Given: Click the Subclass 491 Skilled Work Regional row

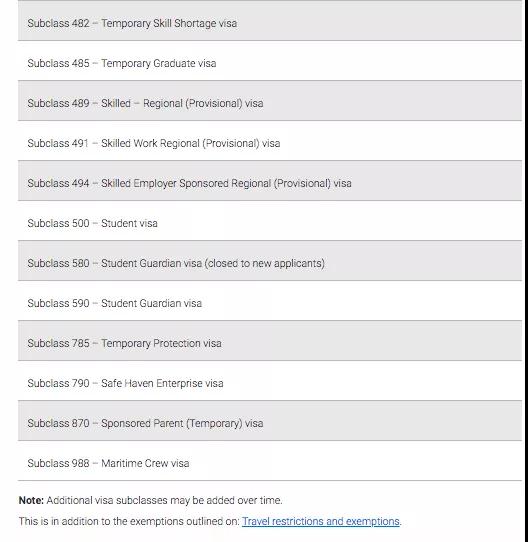Looking at the screenshot, I should 270,141.
